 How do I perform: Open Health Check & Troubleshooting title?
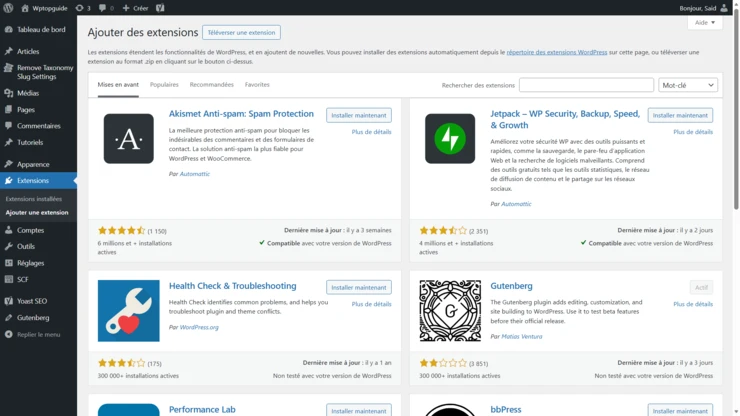pyautogui.click(x=233, y=286)
